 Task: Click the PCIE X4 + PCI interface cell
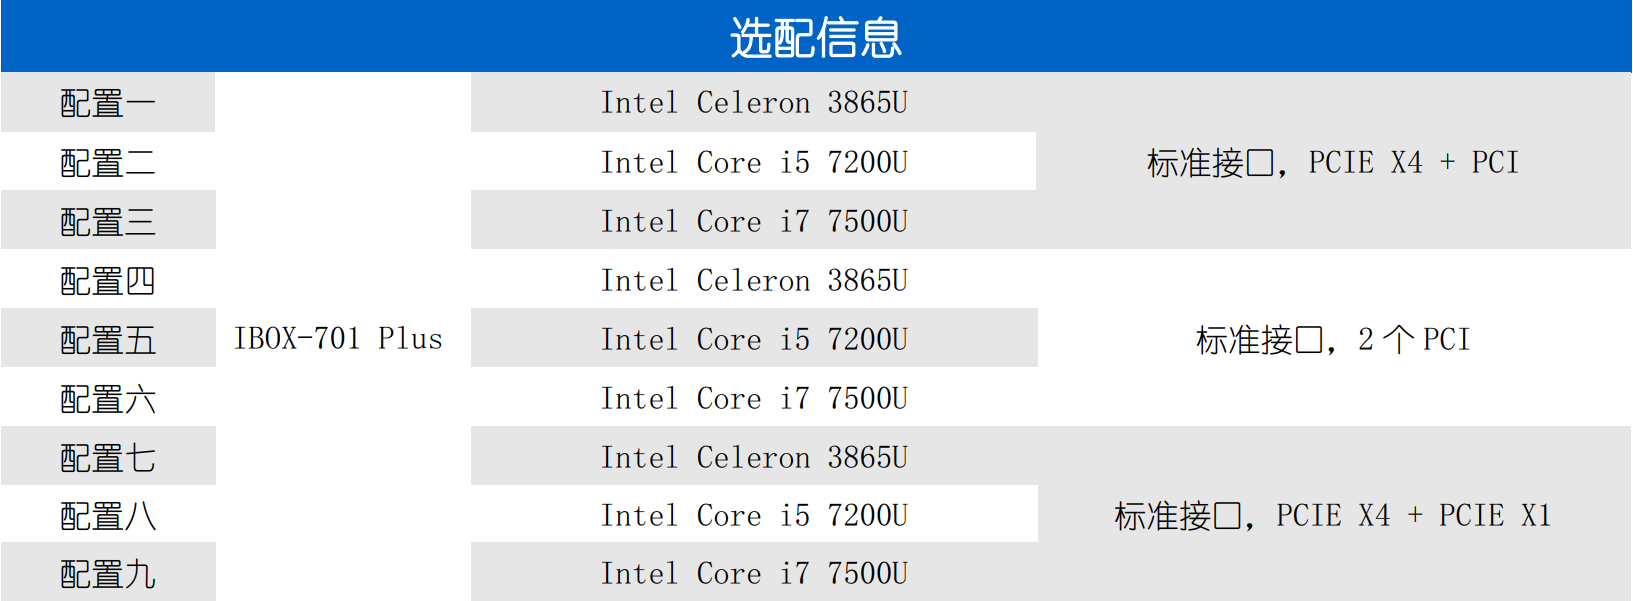tap(1333, 162)
